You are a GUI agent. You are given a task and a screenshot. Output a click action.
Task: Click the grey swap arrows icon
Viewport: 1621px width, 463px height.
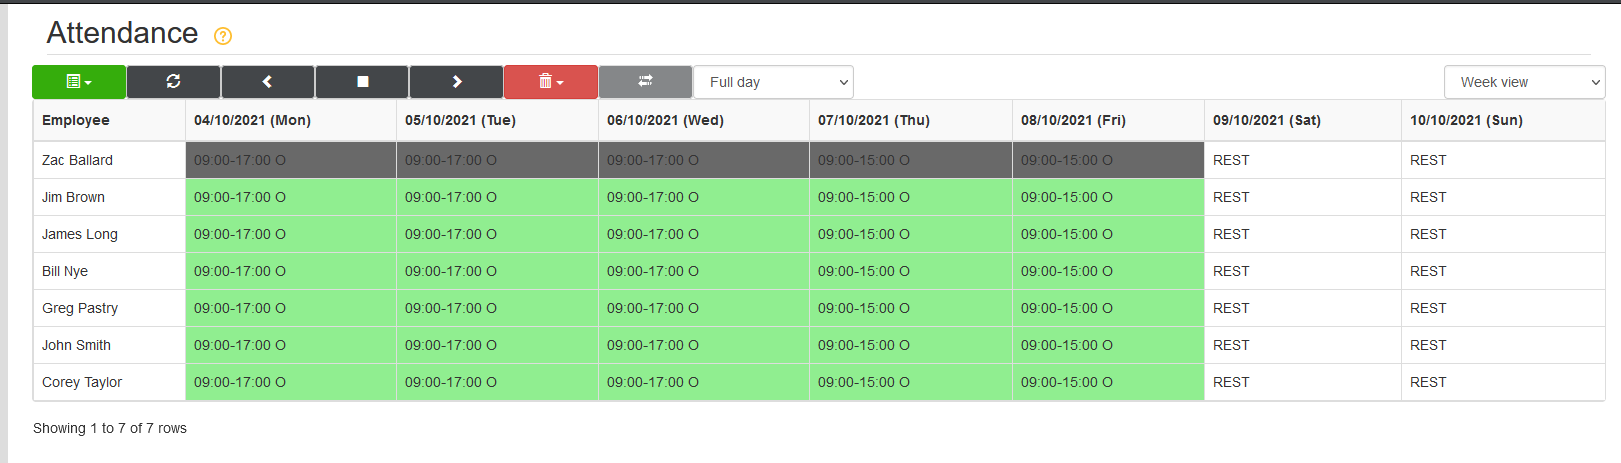[x=645, y=82]
